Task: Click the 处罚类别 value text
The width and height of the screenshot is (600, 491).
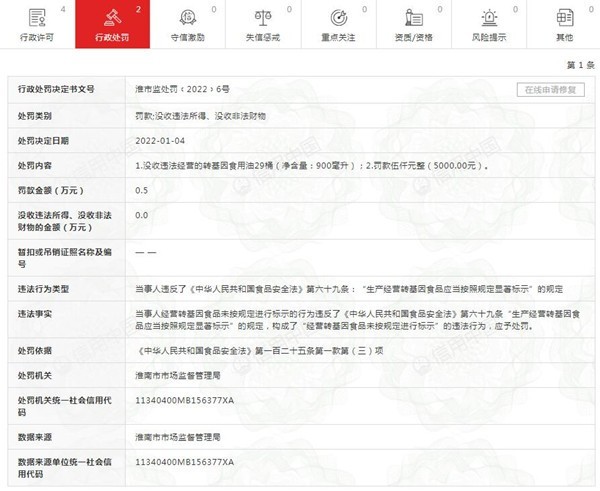Action: pos(201,116)
